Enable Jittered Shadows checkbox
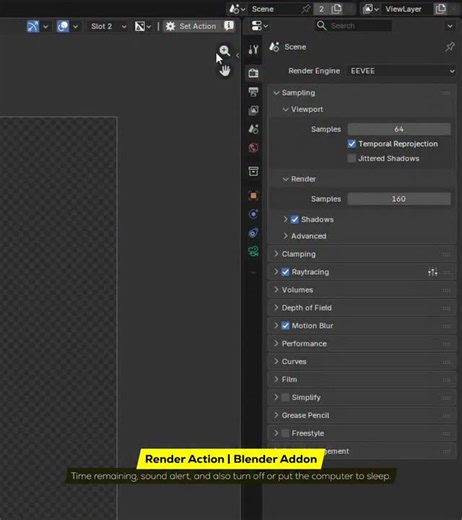The height and width of the screenshot is (520, 462). coord(352,158)
